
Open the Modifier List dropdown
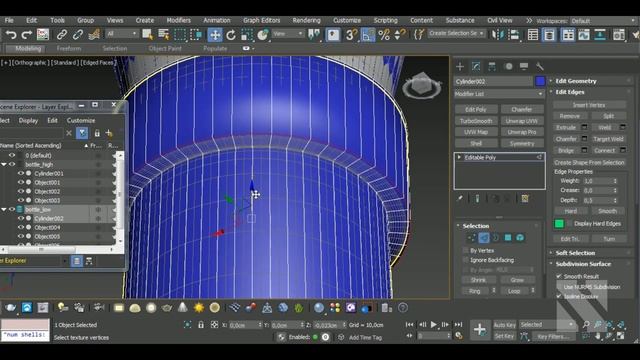click(500, 94)
